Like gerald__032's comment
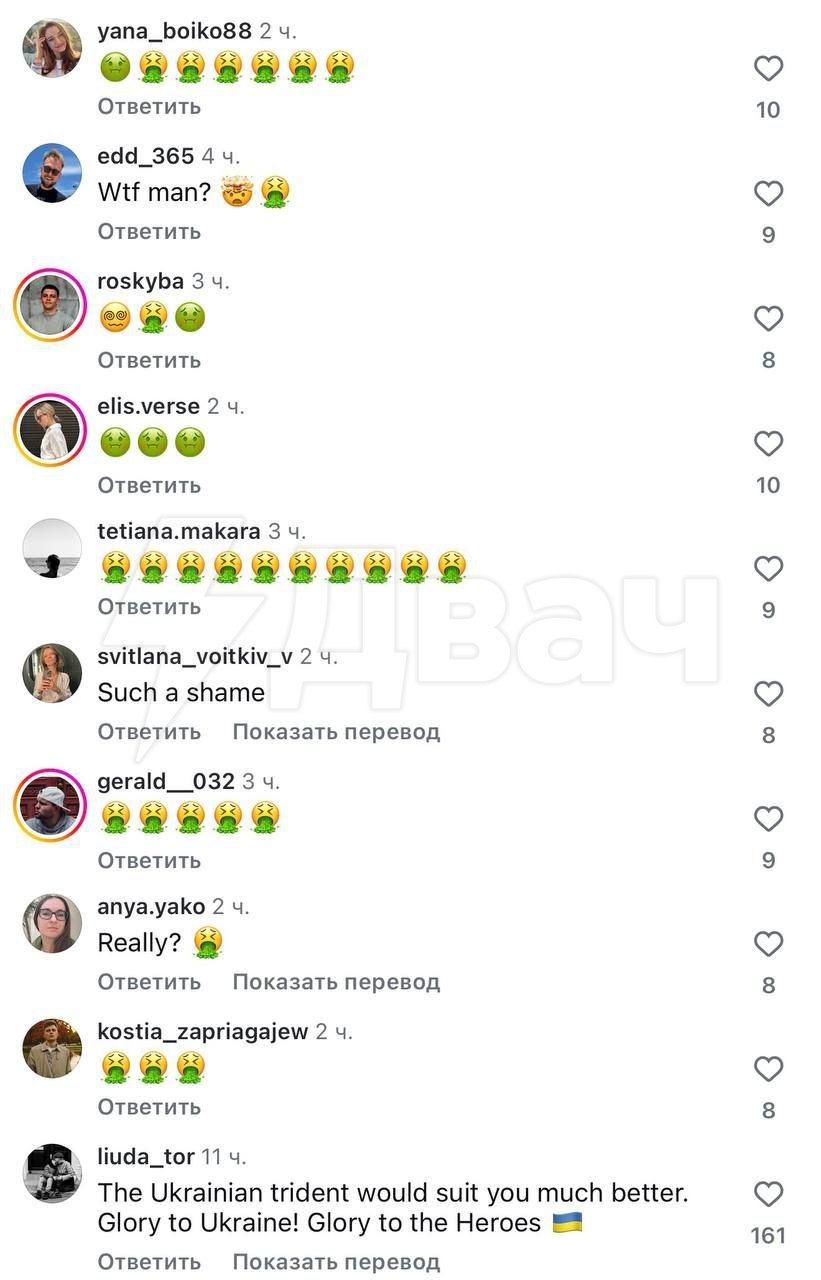This screenshot has height=1280, width=821. [768, 819]
